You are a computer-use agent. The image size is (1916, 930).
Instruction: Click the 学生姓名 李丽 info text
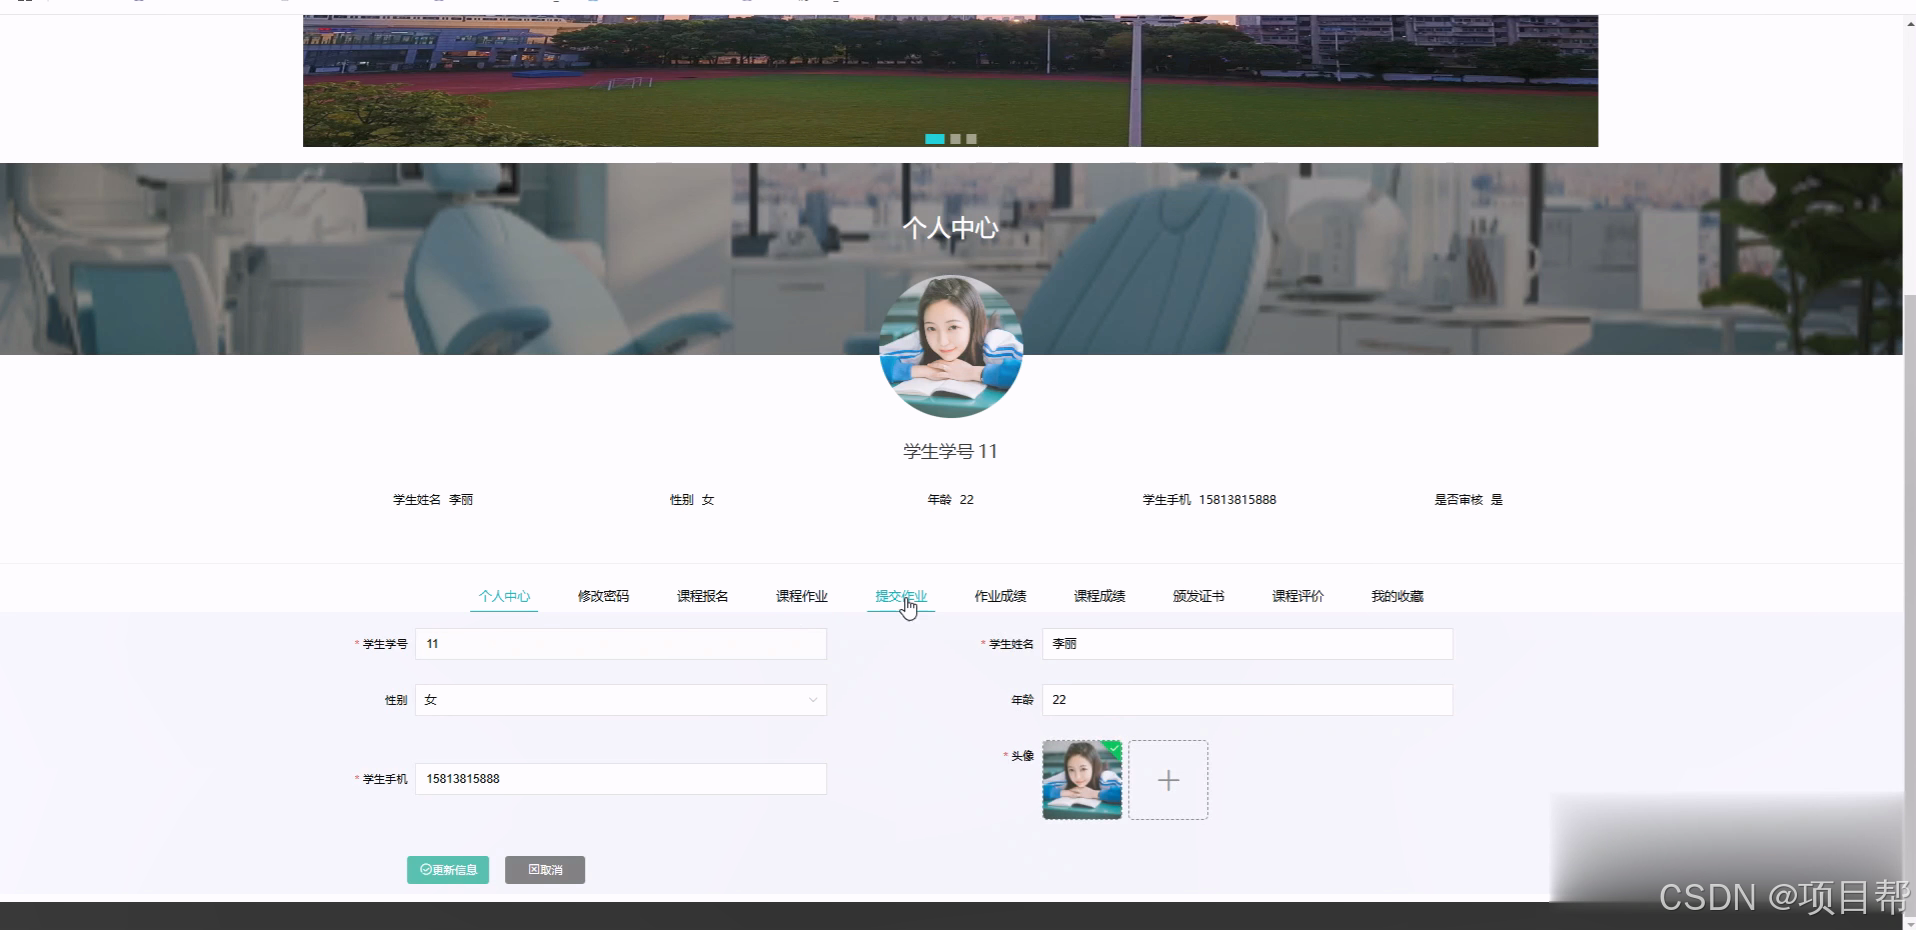pos(433,500)
